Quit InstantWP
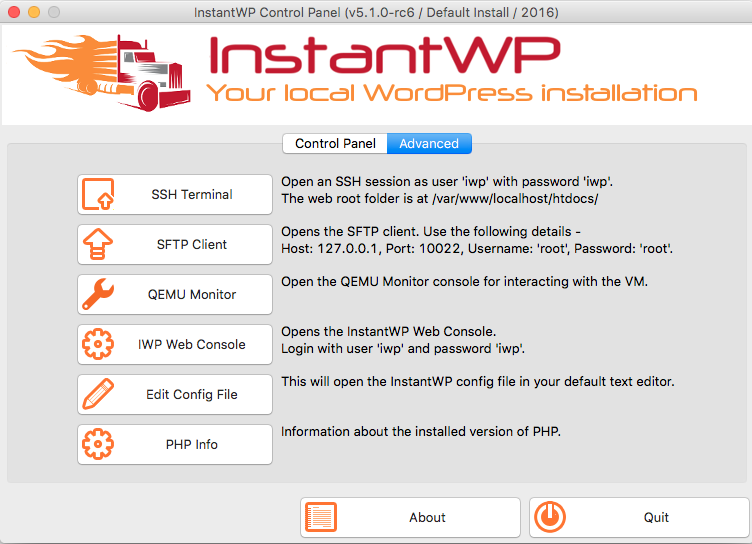 (639, 517)
